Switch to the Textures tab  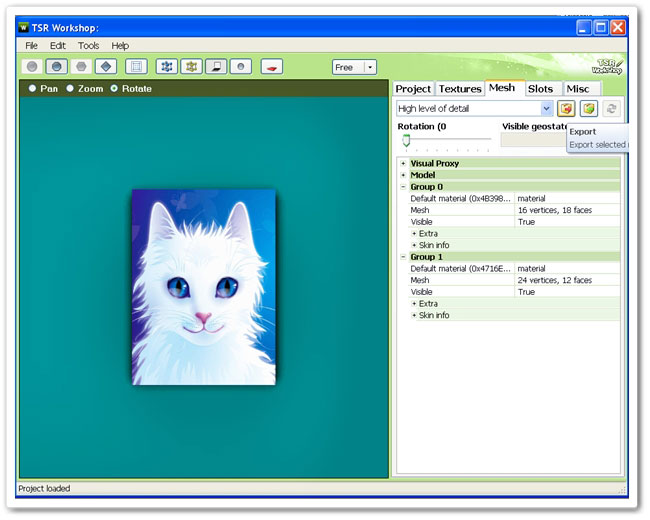tap(460, 89)
